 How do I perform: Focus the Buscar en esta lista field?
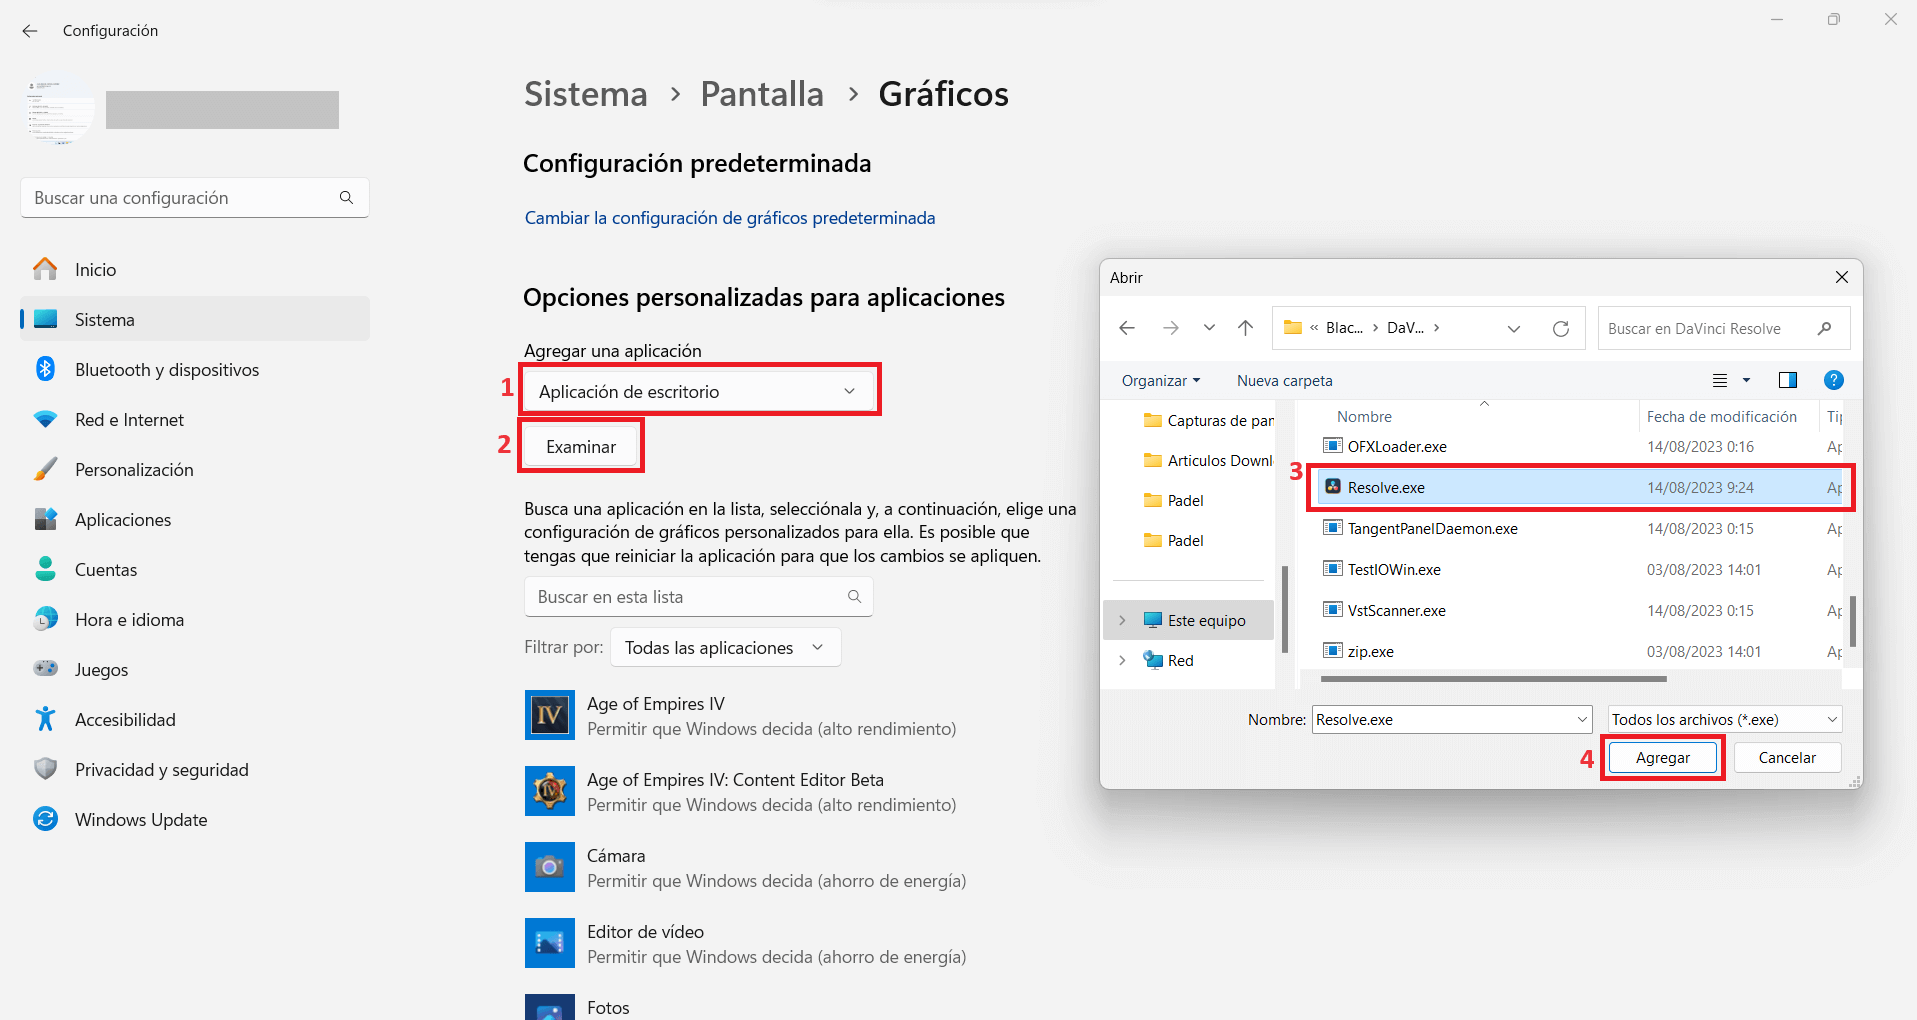pos(699,597)
